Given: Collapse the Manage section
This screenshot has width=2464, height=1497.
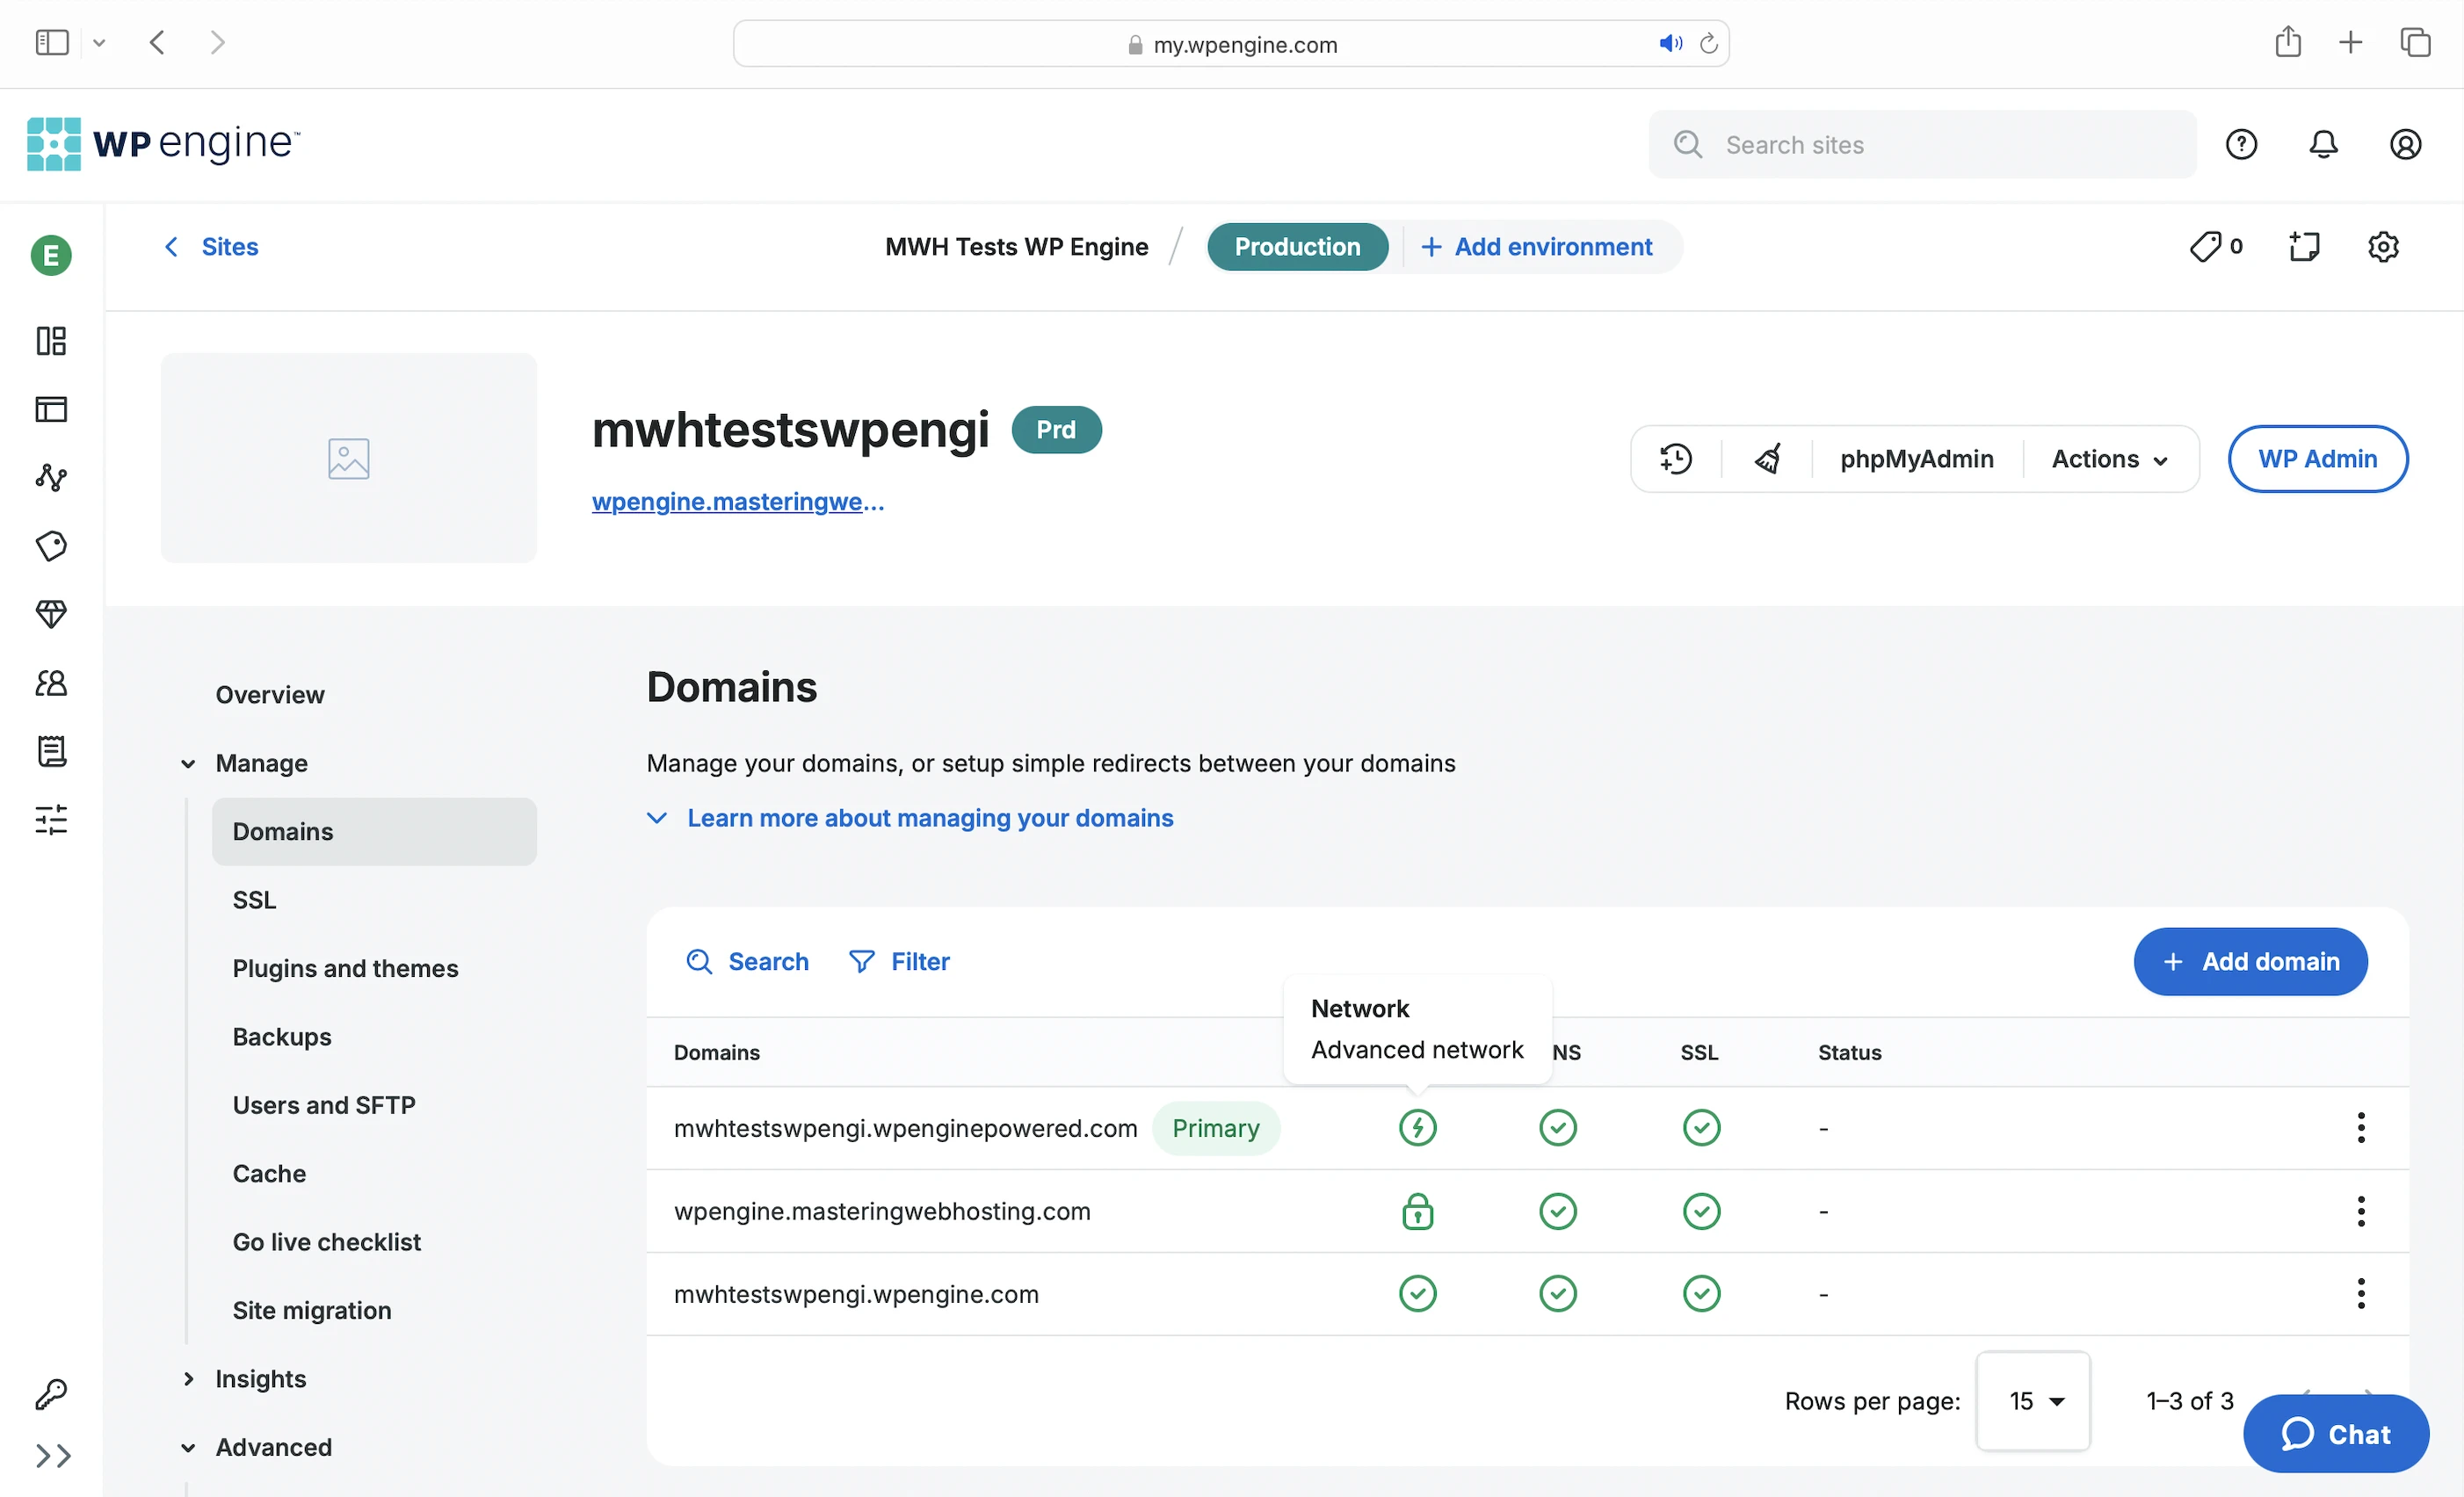Looking at the screenshot, I should [261, 763].
